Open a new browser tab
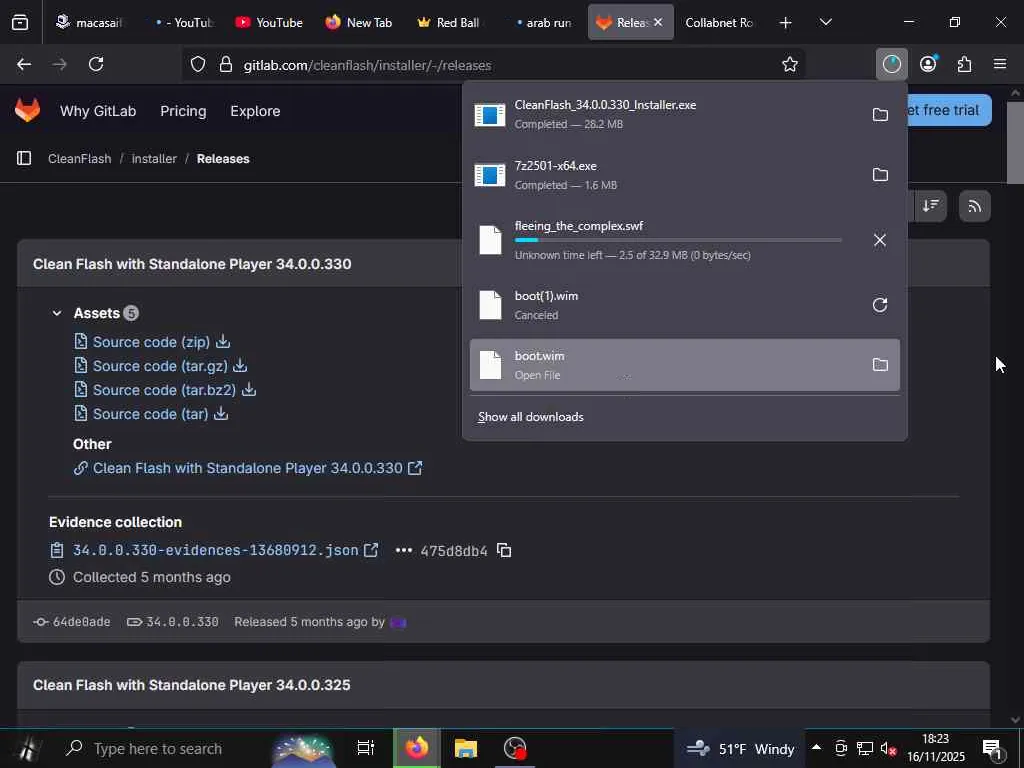The image size is (1024, 768). (785, 23)
